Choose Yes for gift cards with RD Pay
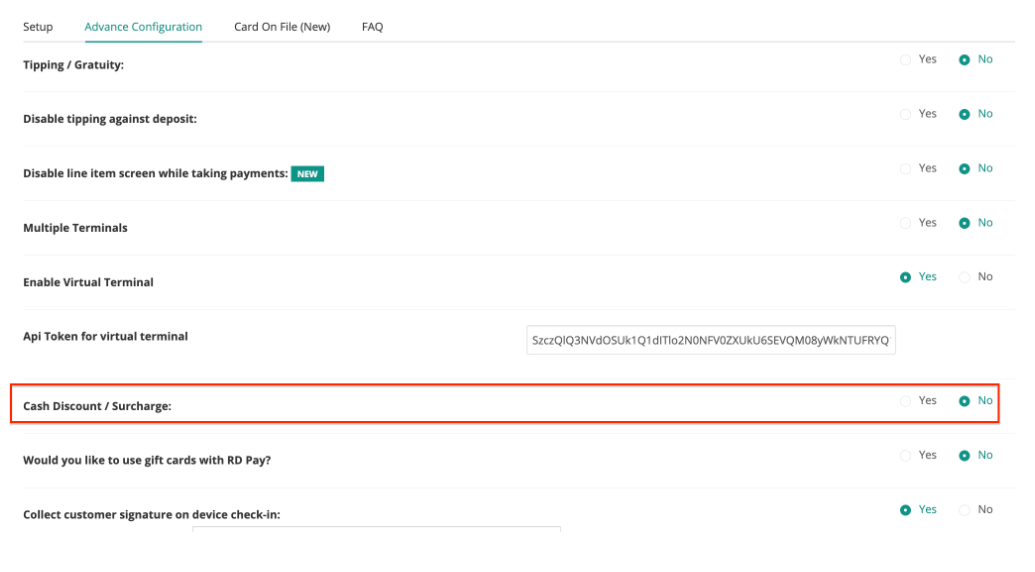 pos(906,456)
